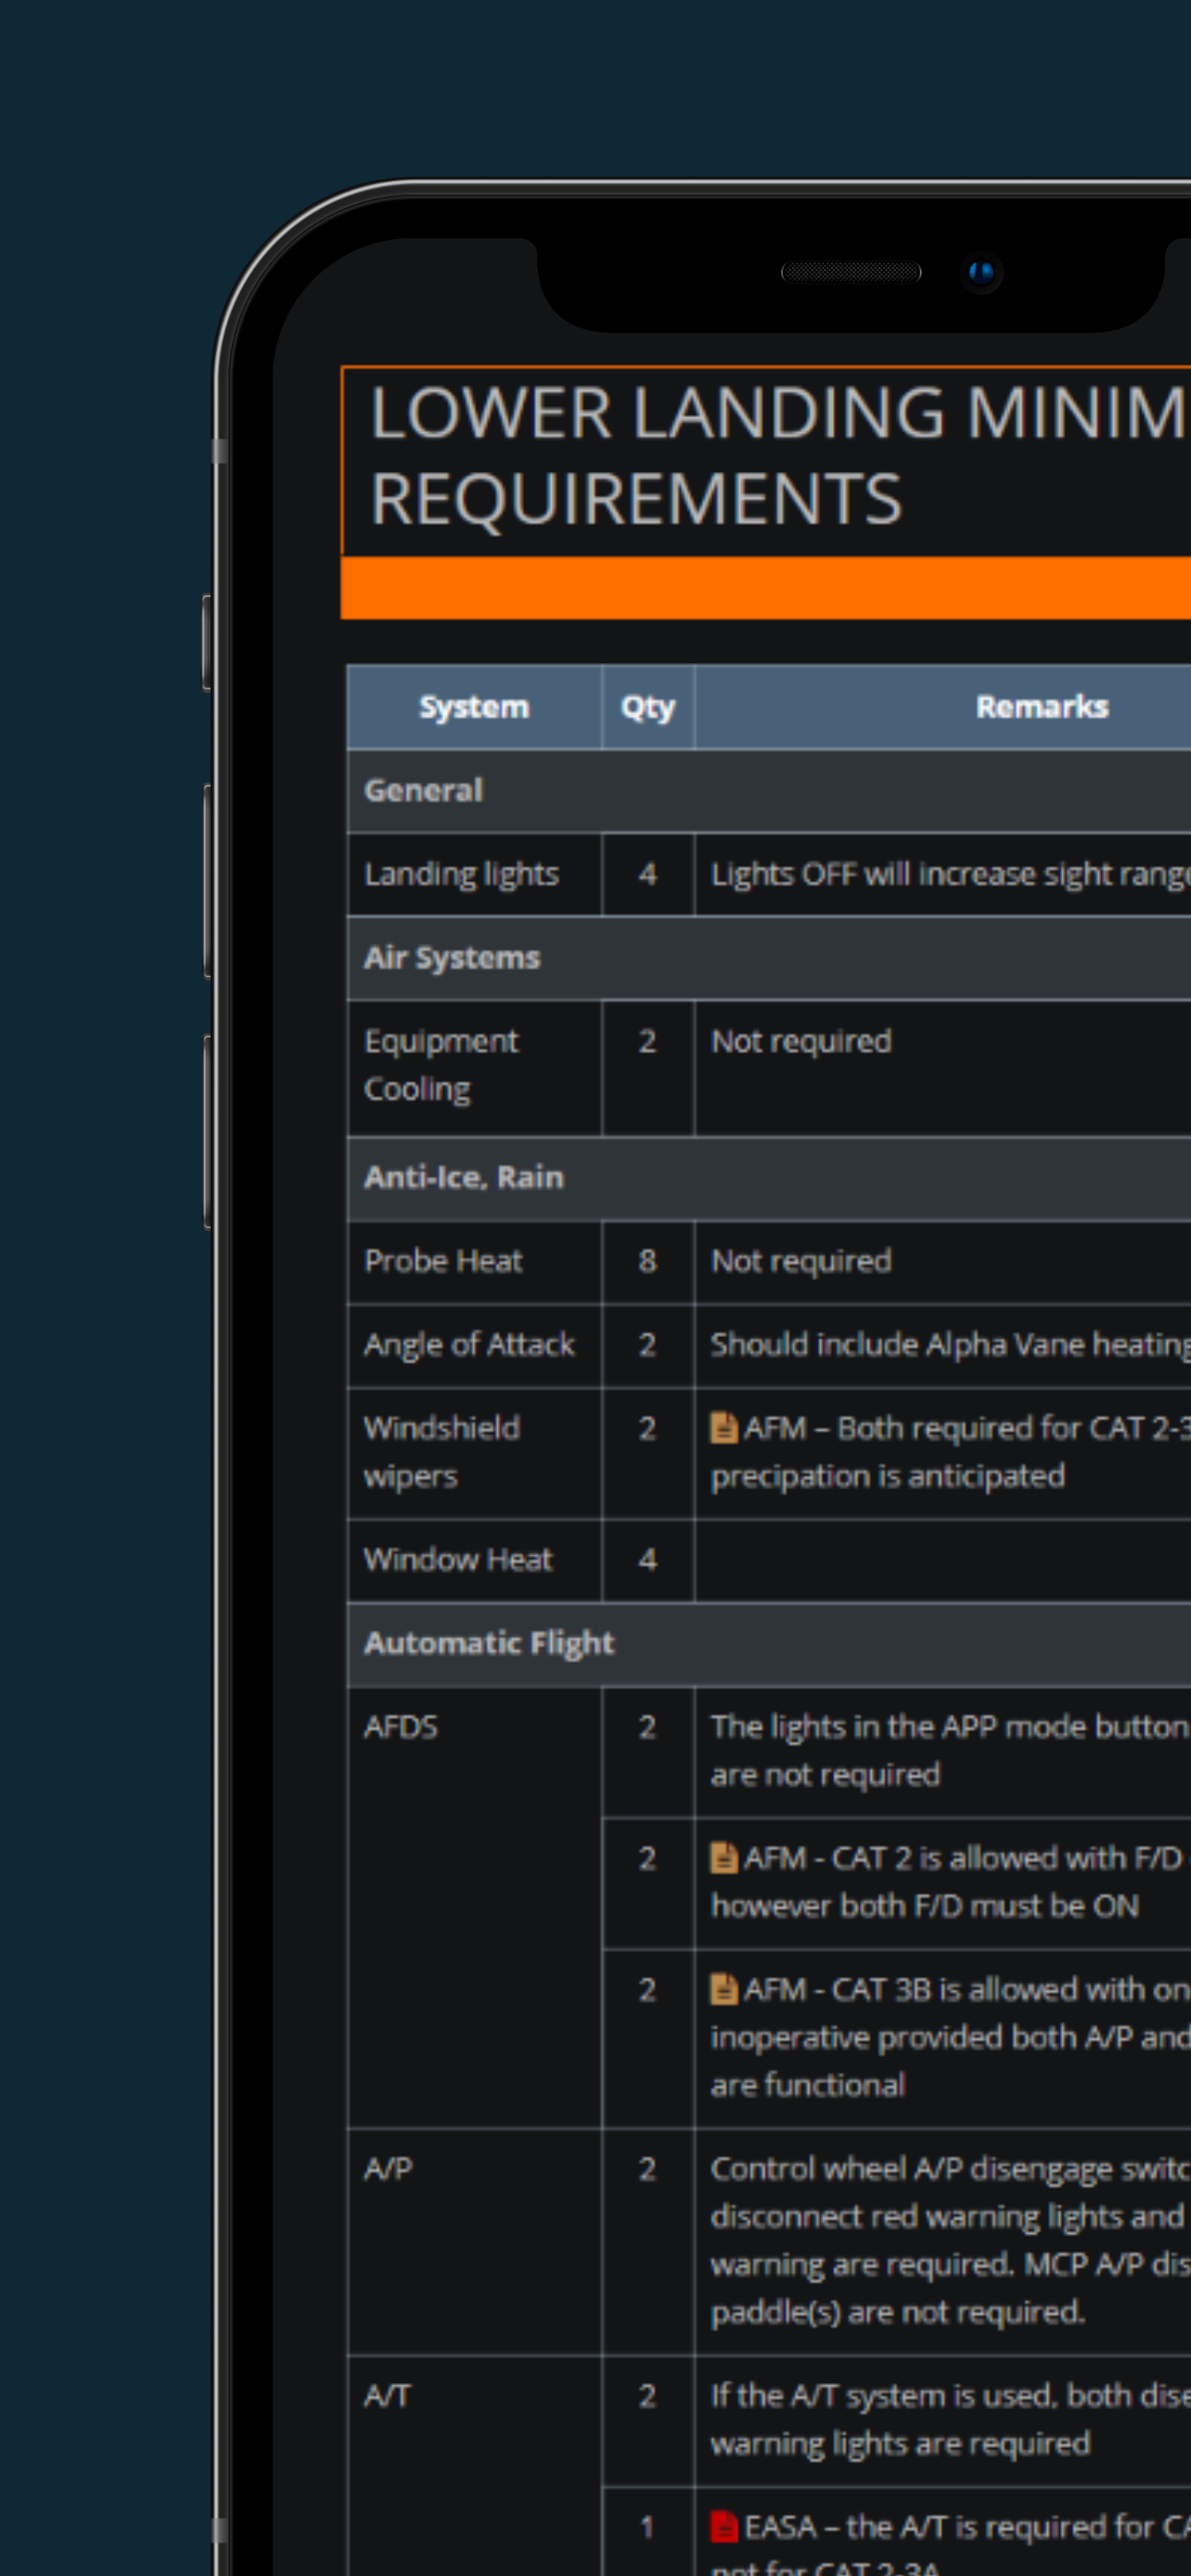The height and width of the screenshot is (2576, 1191).
Task: Click the AFM icon beside CAT 2 allowed remark
Action: [x=723, y=1857]
